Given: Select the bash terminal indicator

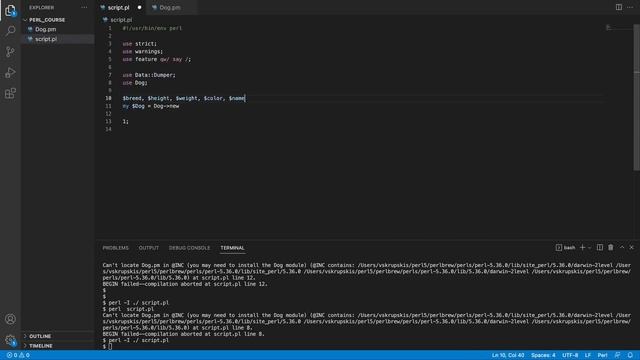Looking at the screenshot, I should [565, 248].
